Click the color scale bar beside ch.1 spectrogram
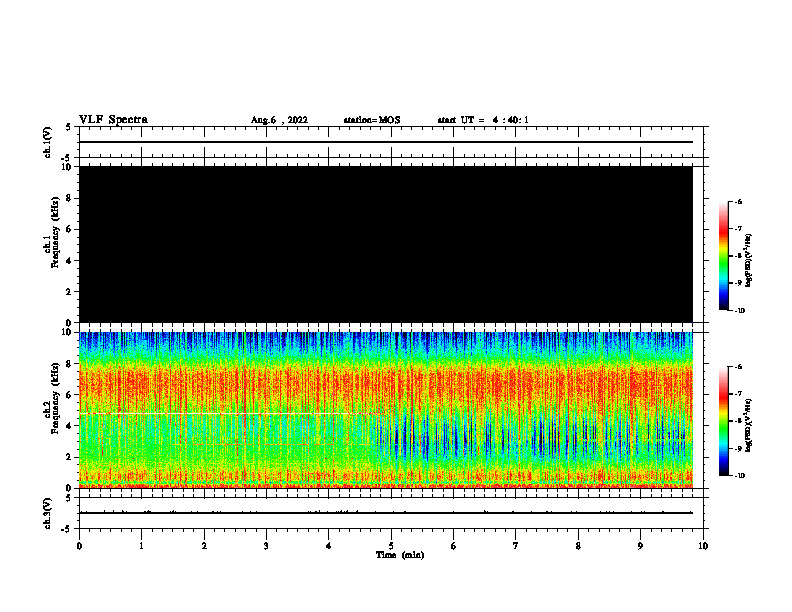Screen dimensions: 792x612 724,256
